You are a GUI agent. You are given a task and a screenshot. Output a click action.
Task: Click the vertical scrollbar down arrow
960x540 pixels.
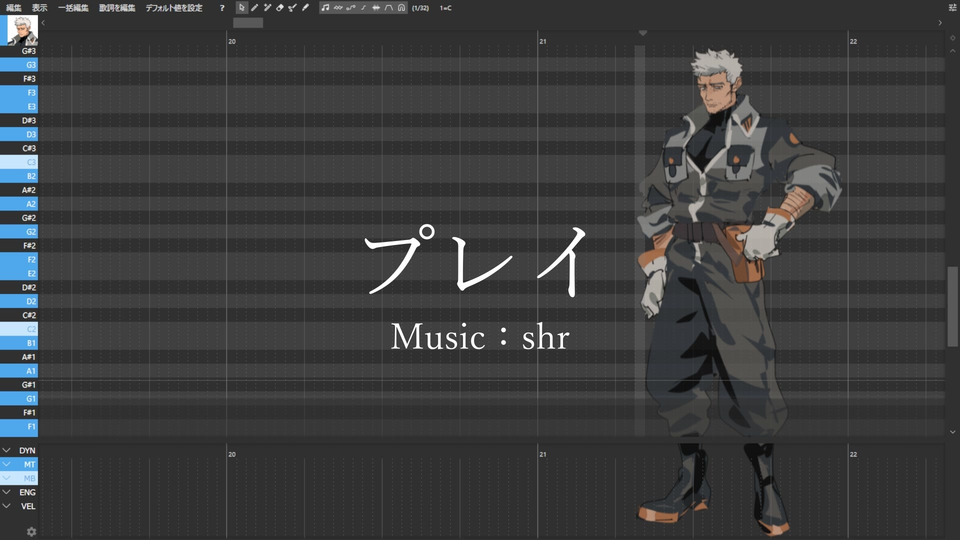click(x=952, y=432)
